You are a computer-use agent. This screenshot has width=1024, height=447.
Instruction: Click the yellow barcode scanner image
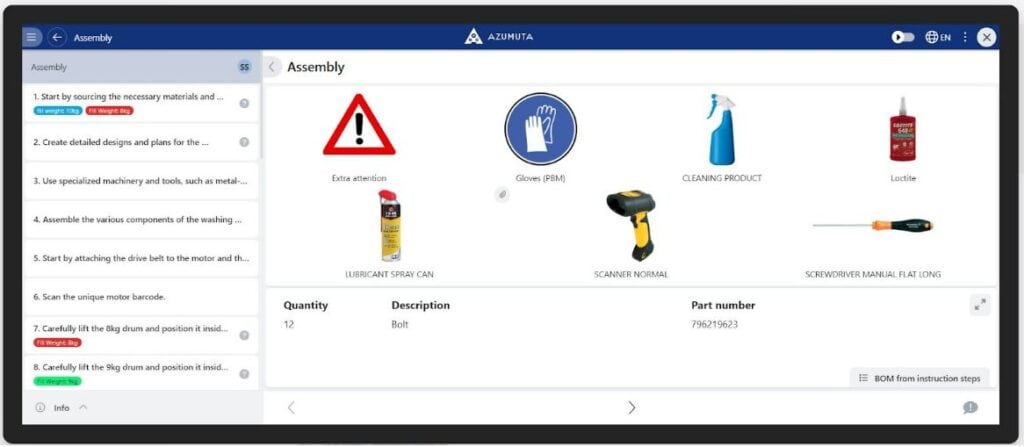631,225
